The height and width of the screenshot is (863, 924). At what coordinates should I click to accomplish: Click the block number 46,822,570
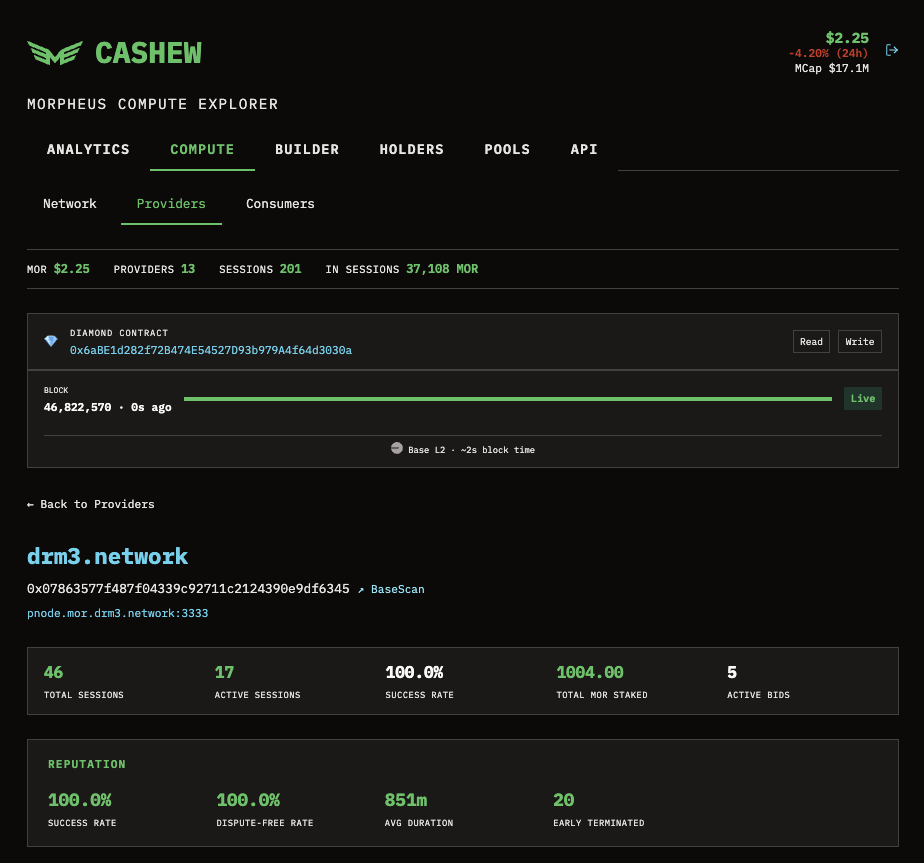(77, 407)
